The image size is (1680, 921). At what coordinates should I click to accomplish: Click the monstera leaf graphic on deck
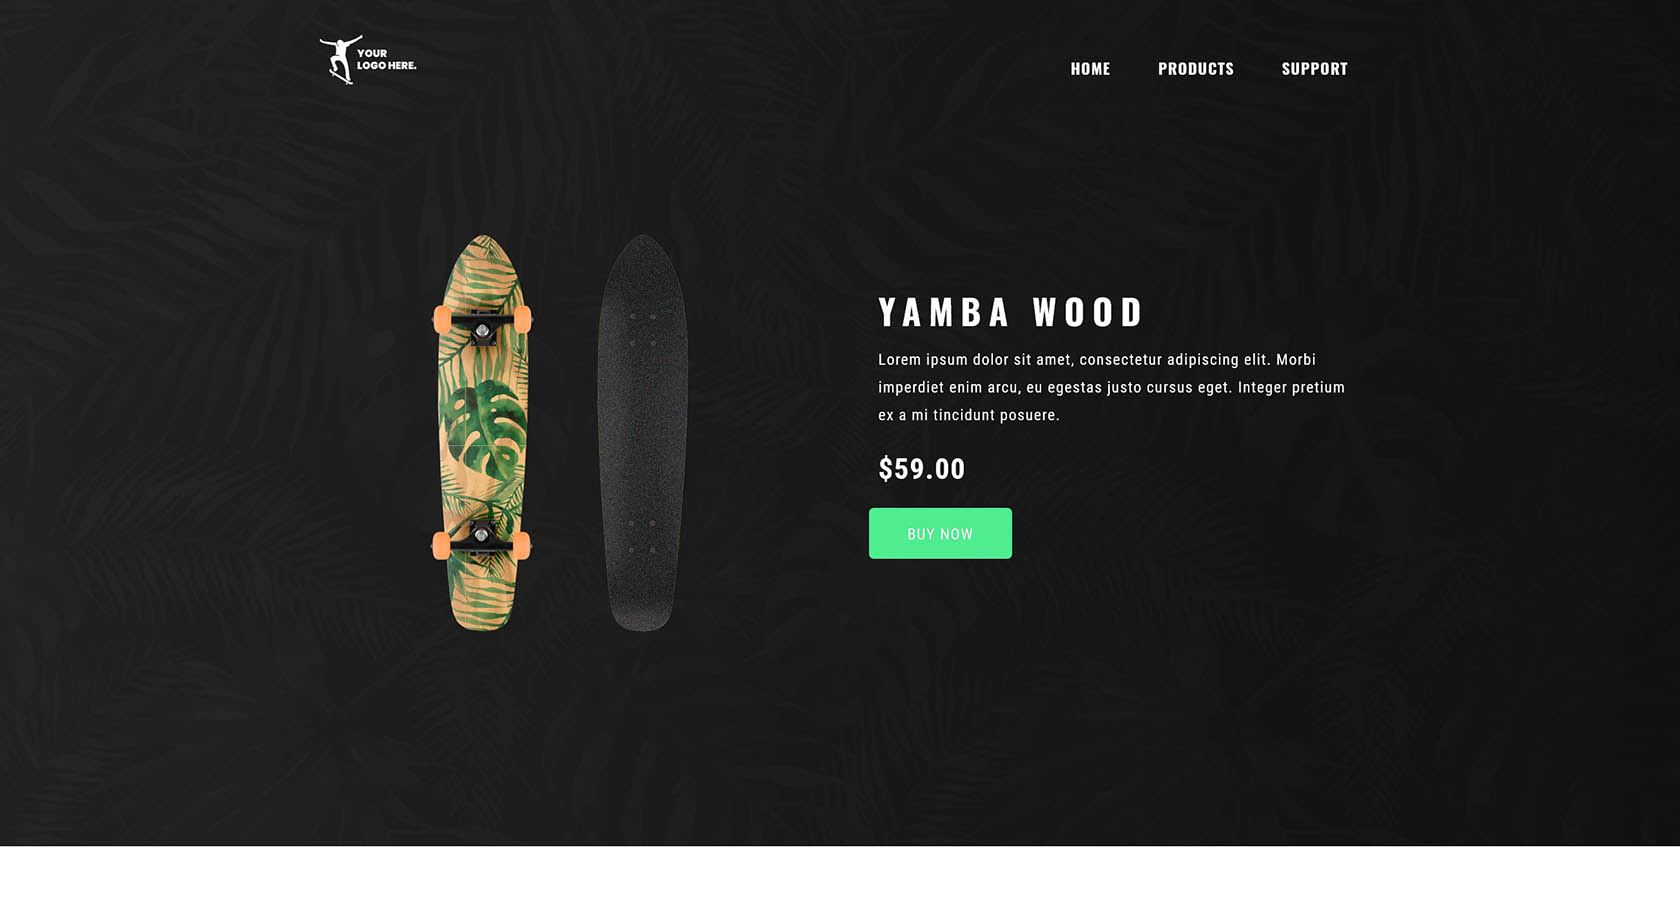coord(484,428)
